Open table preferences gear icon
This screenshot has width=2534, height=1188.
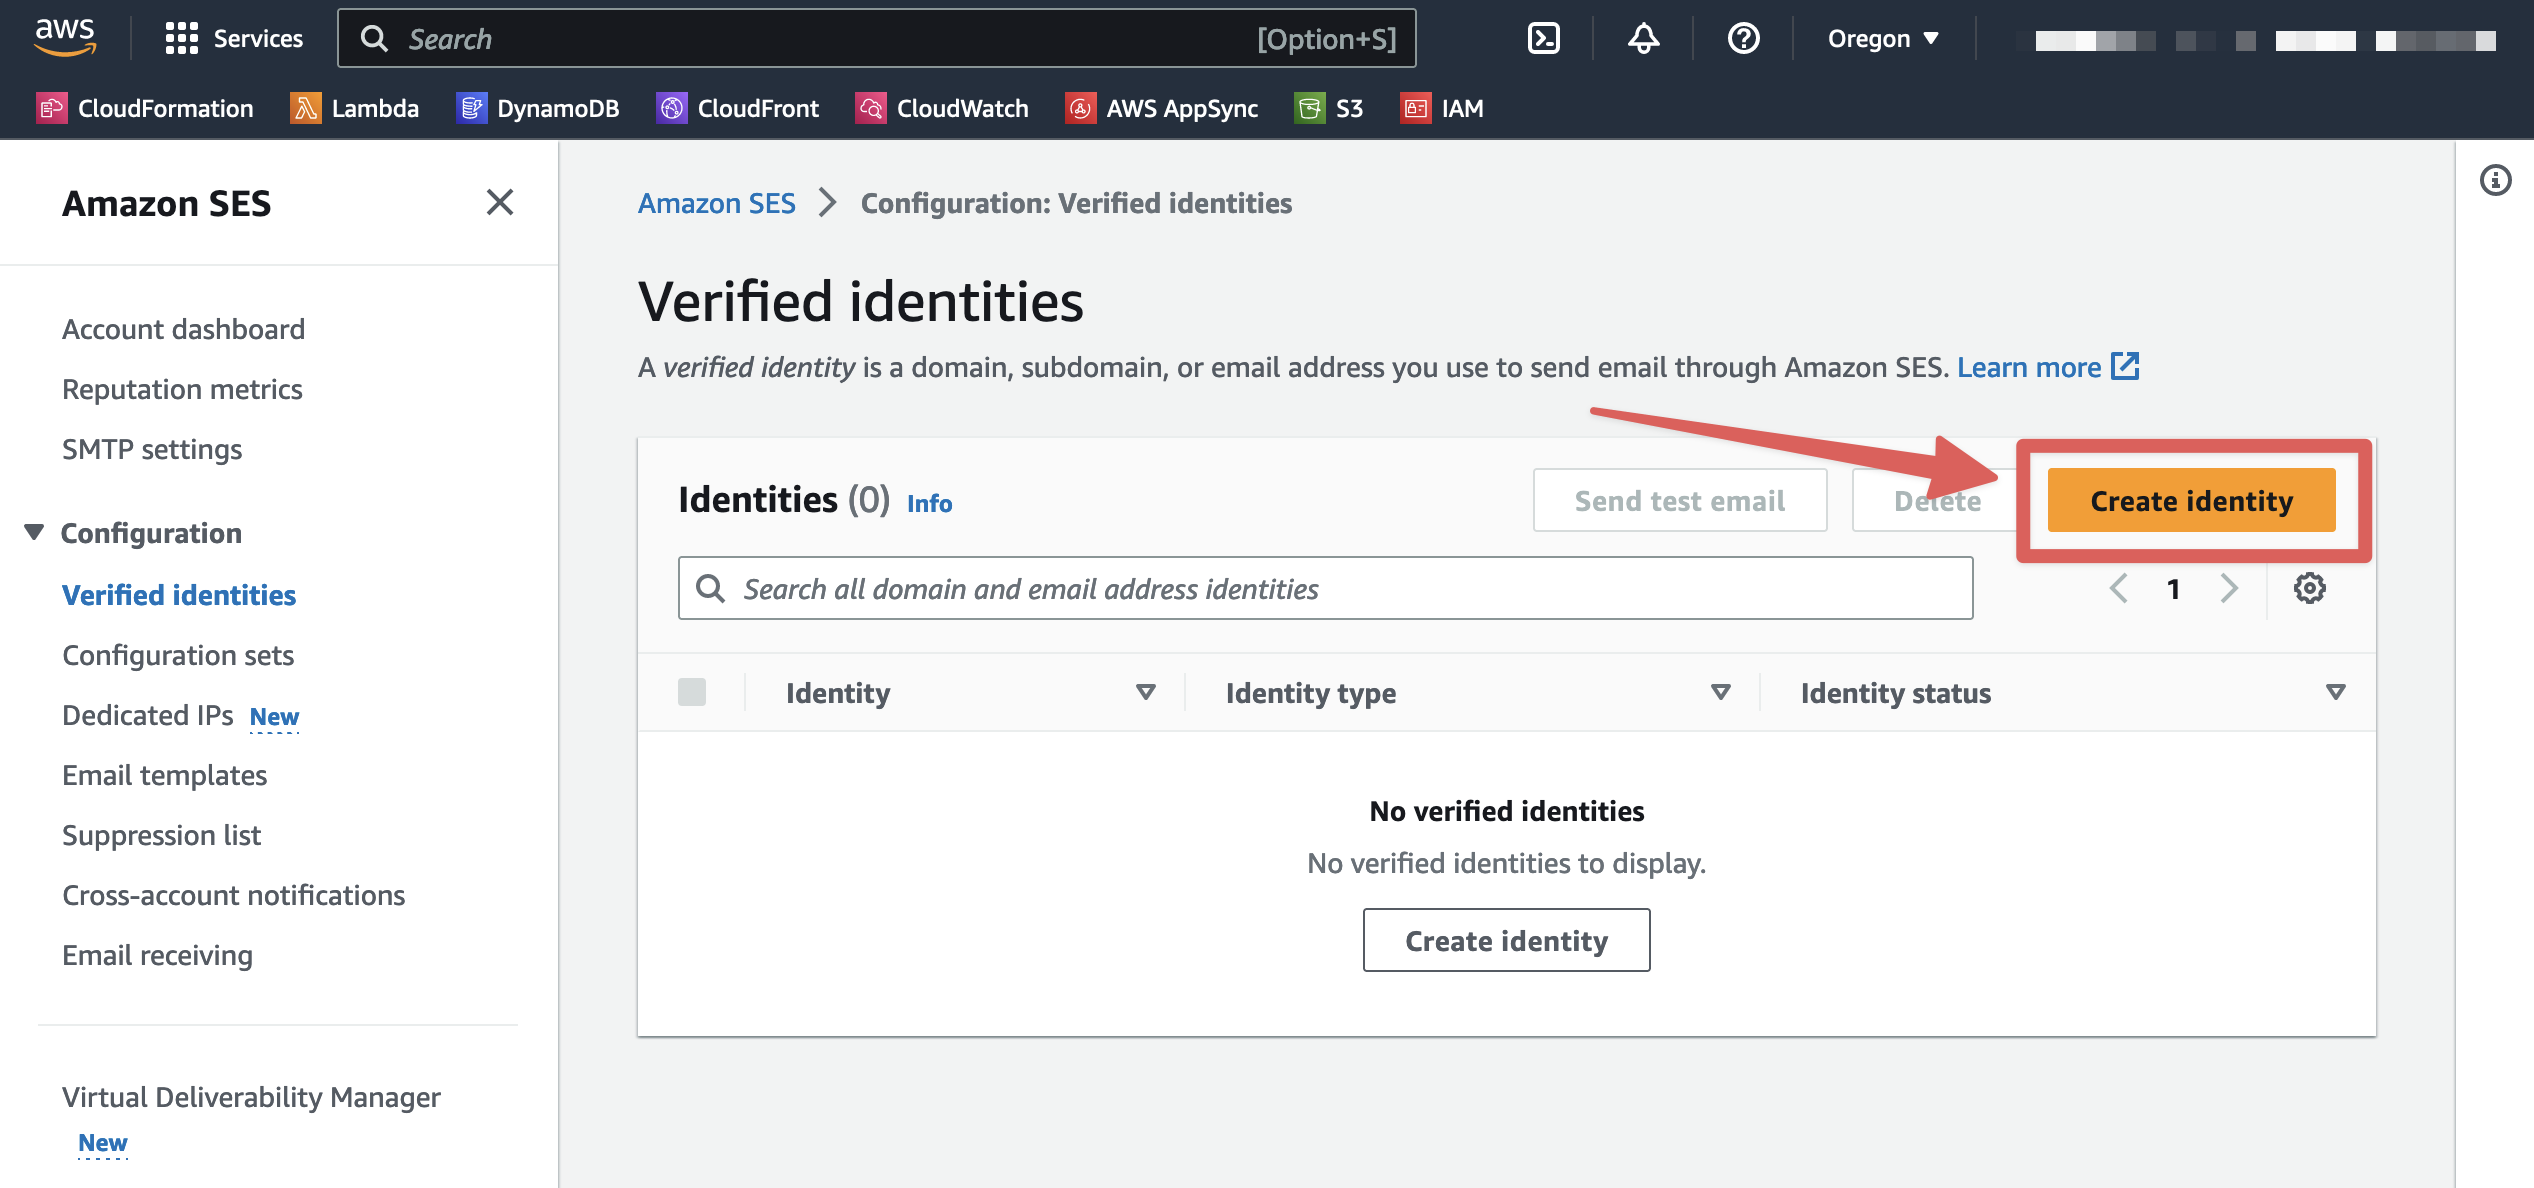[2309, 588]
